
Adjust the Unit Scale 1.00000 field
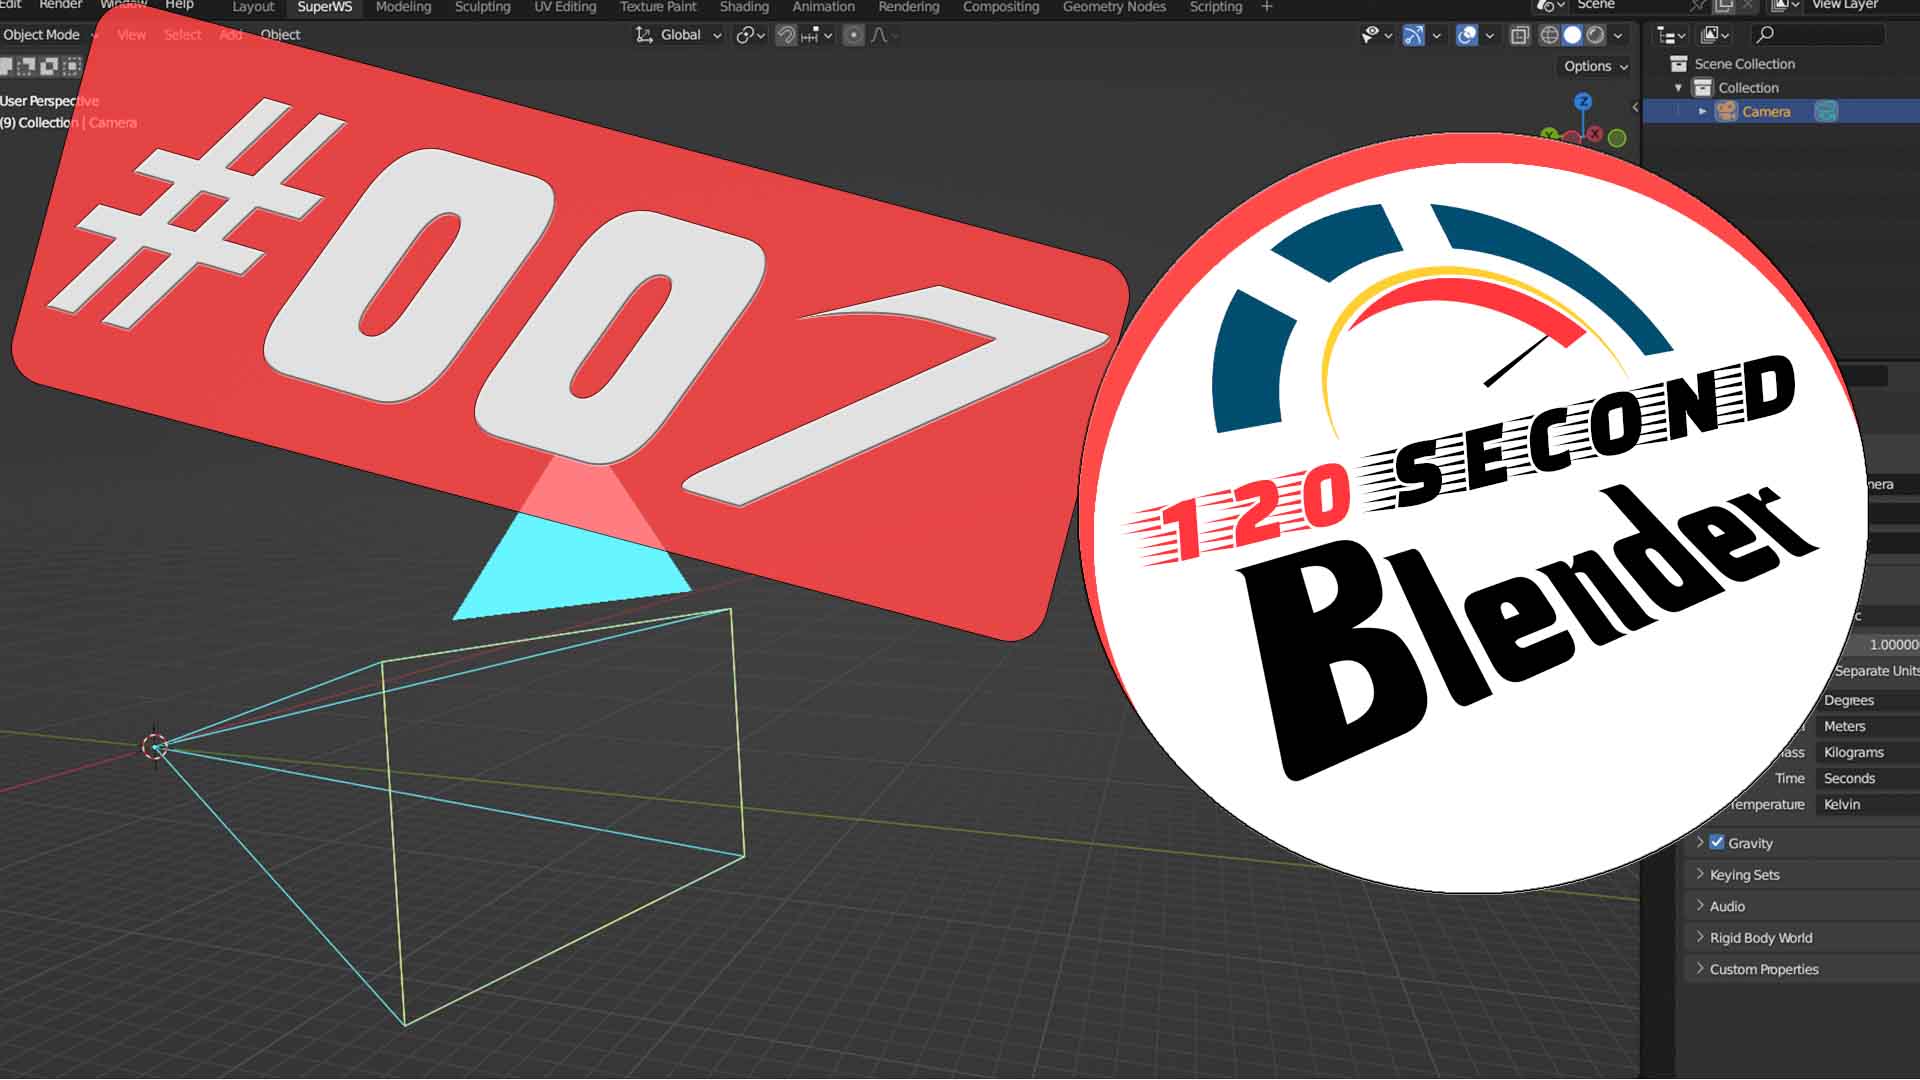click(1883, 645)
